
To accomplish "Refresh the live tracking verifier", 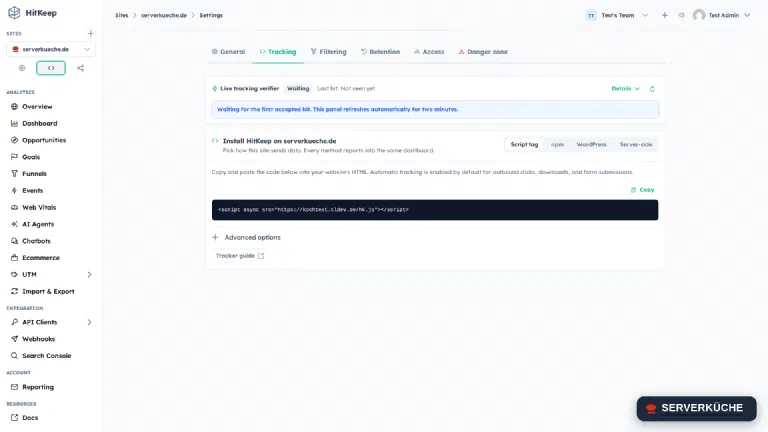I will [652, 89].
